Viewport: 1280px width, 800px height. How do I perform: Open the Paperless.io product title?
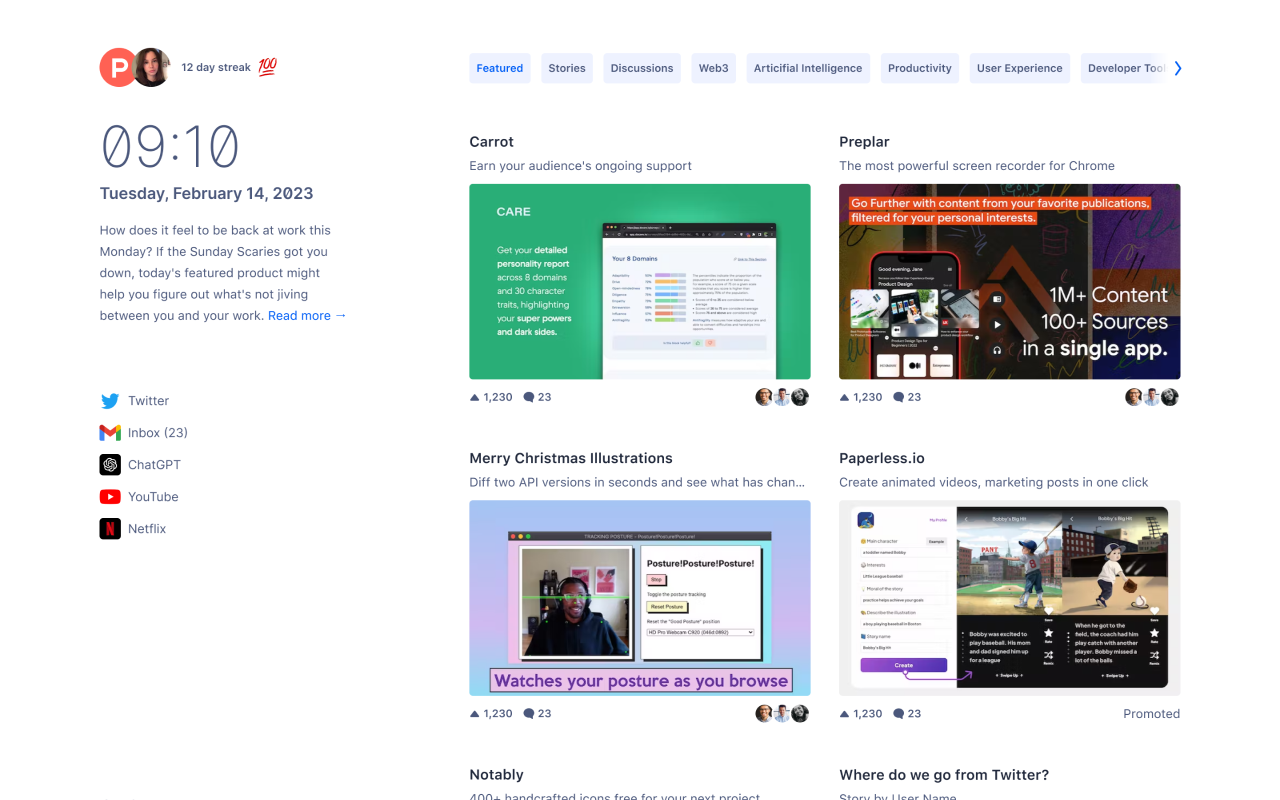882,458
